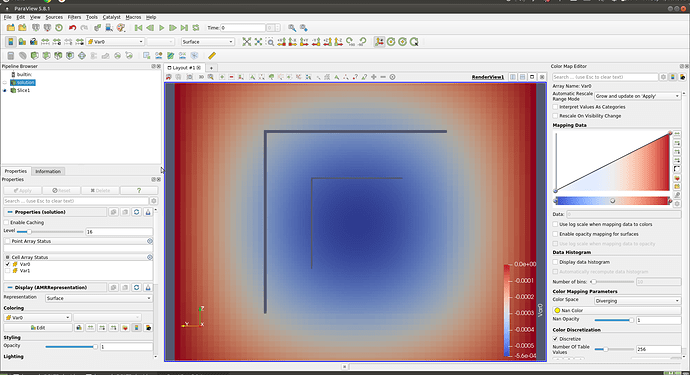Click the Play animation button

pos(161,28)
